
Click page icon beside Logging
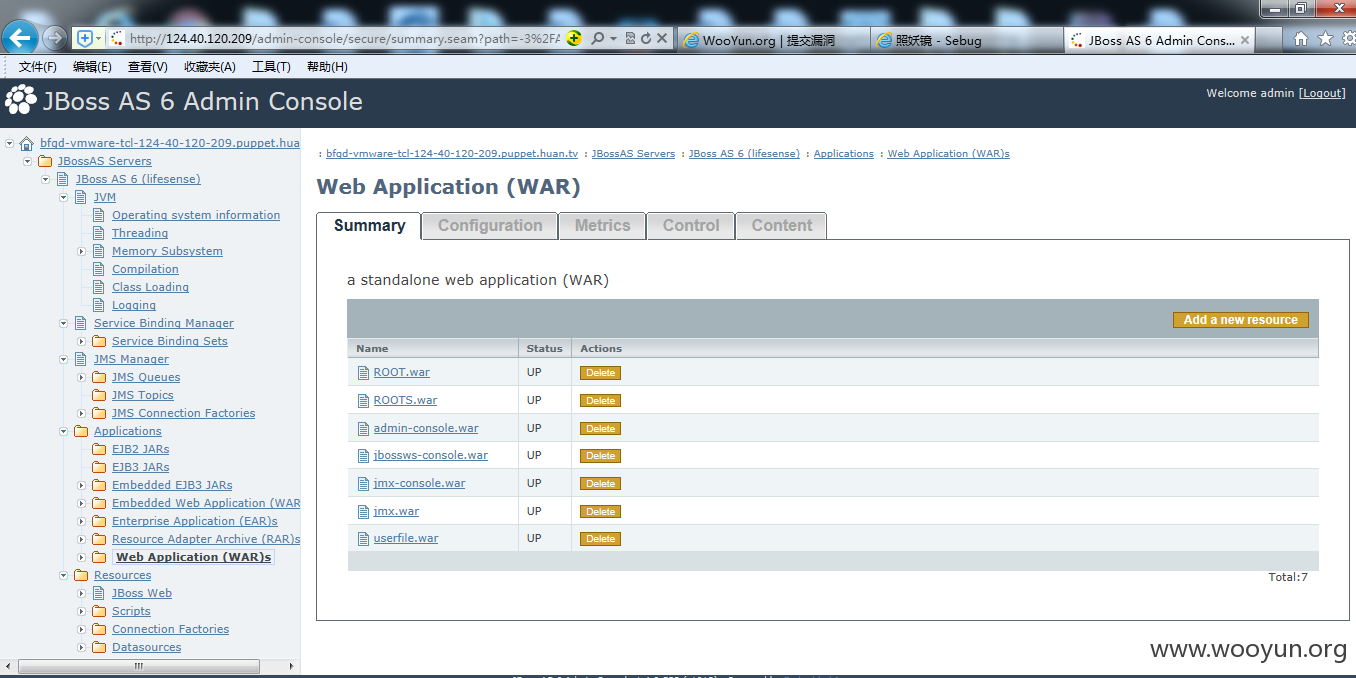99,305
